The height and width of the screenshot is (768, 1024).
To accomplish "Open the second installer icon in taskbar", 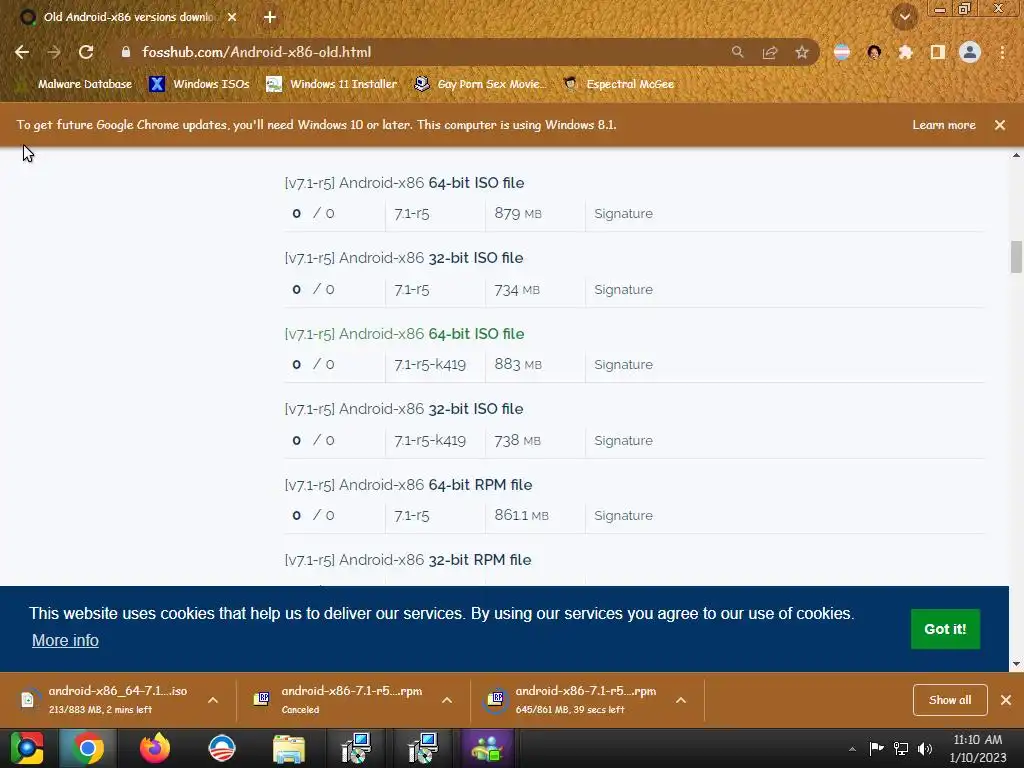I will click(x=423, y=748).
